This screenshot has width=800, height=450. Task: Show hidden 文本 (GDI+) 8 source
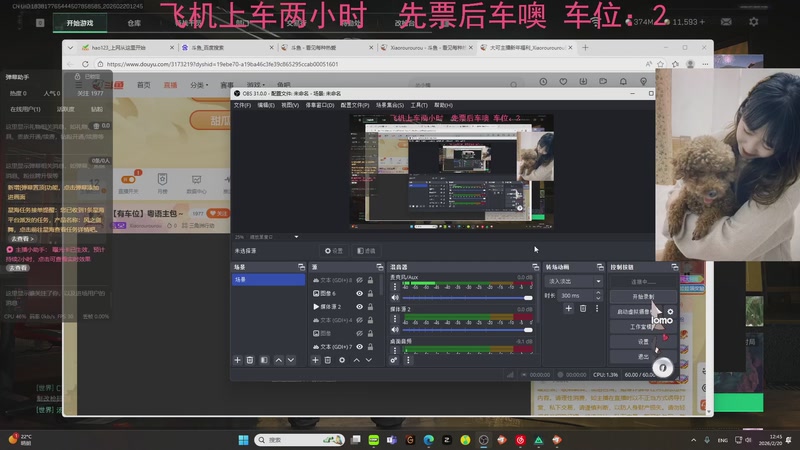[360, 280]
